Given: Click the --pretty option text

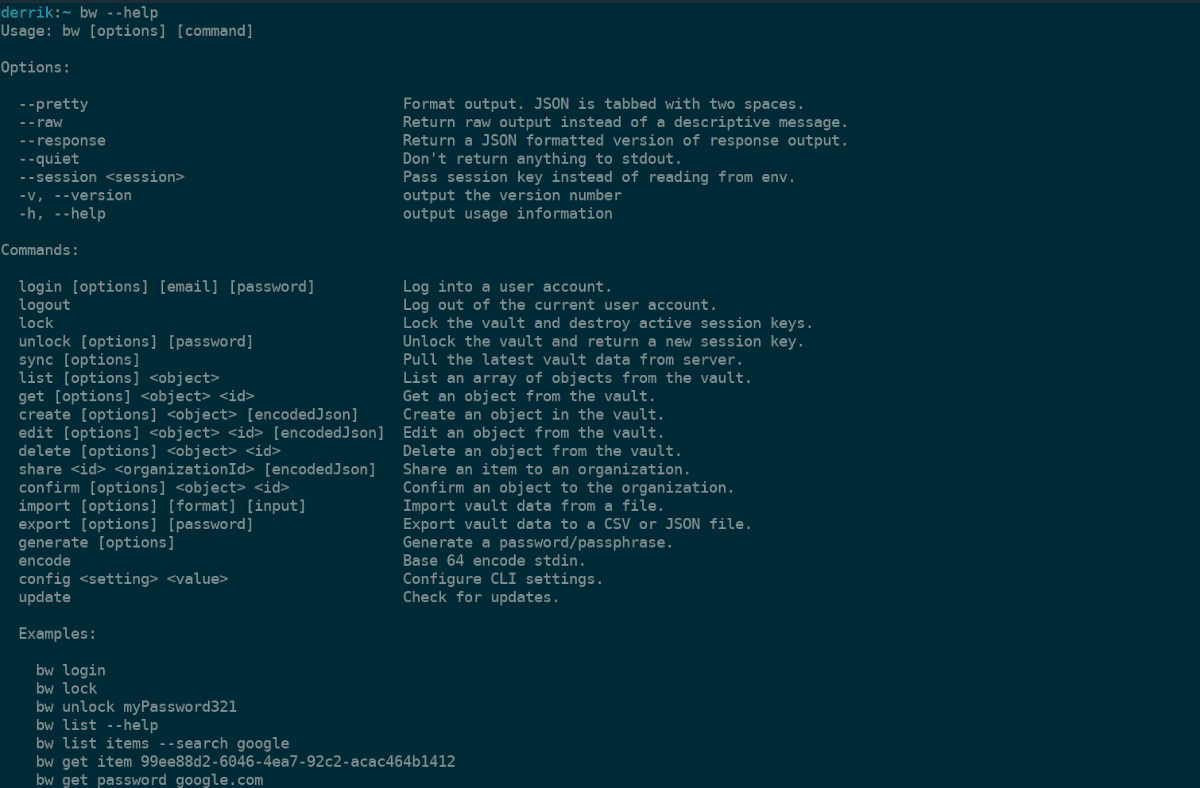Looking at the screenshot, I should (x=53, y=104).
